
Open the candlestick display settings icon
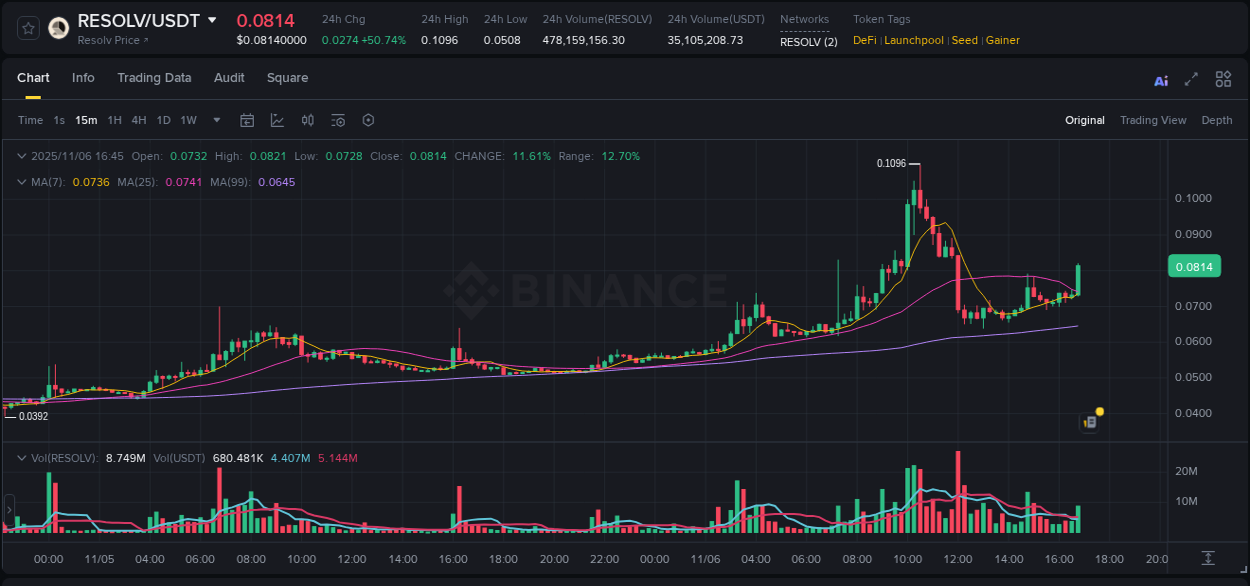(x=308, y=120)
